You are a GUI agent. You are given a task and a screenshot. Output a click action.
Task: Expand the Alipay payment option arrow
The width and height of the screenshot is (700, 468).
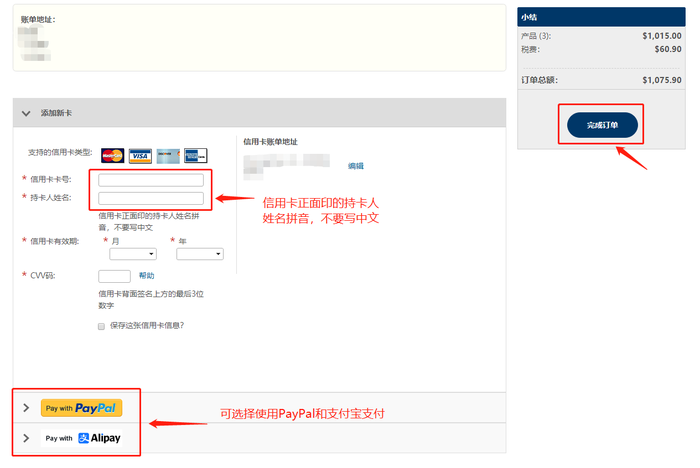(26, 438)
